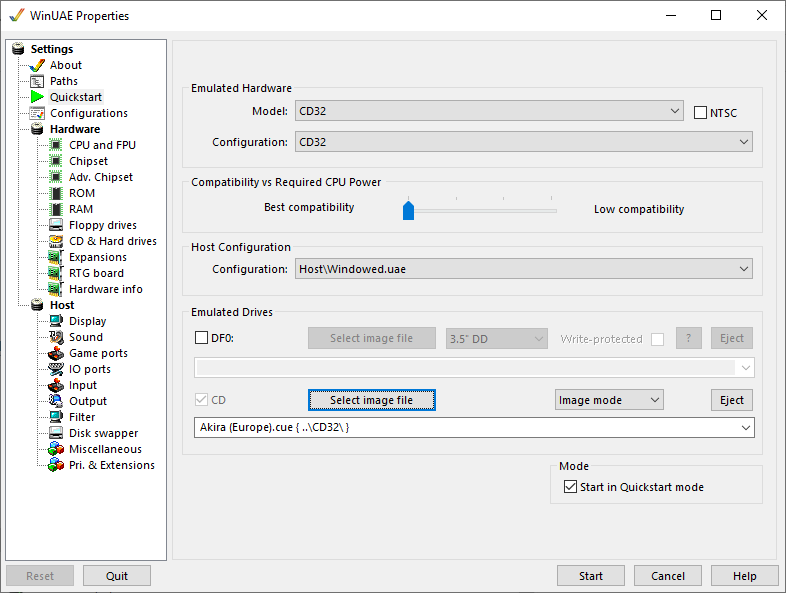This screenshot has width=786, height=593.
Task: Click the green Quickstart arrow icon
Action: (37, 97)
